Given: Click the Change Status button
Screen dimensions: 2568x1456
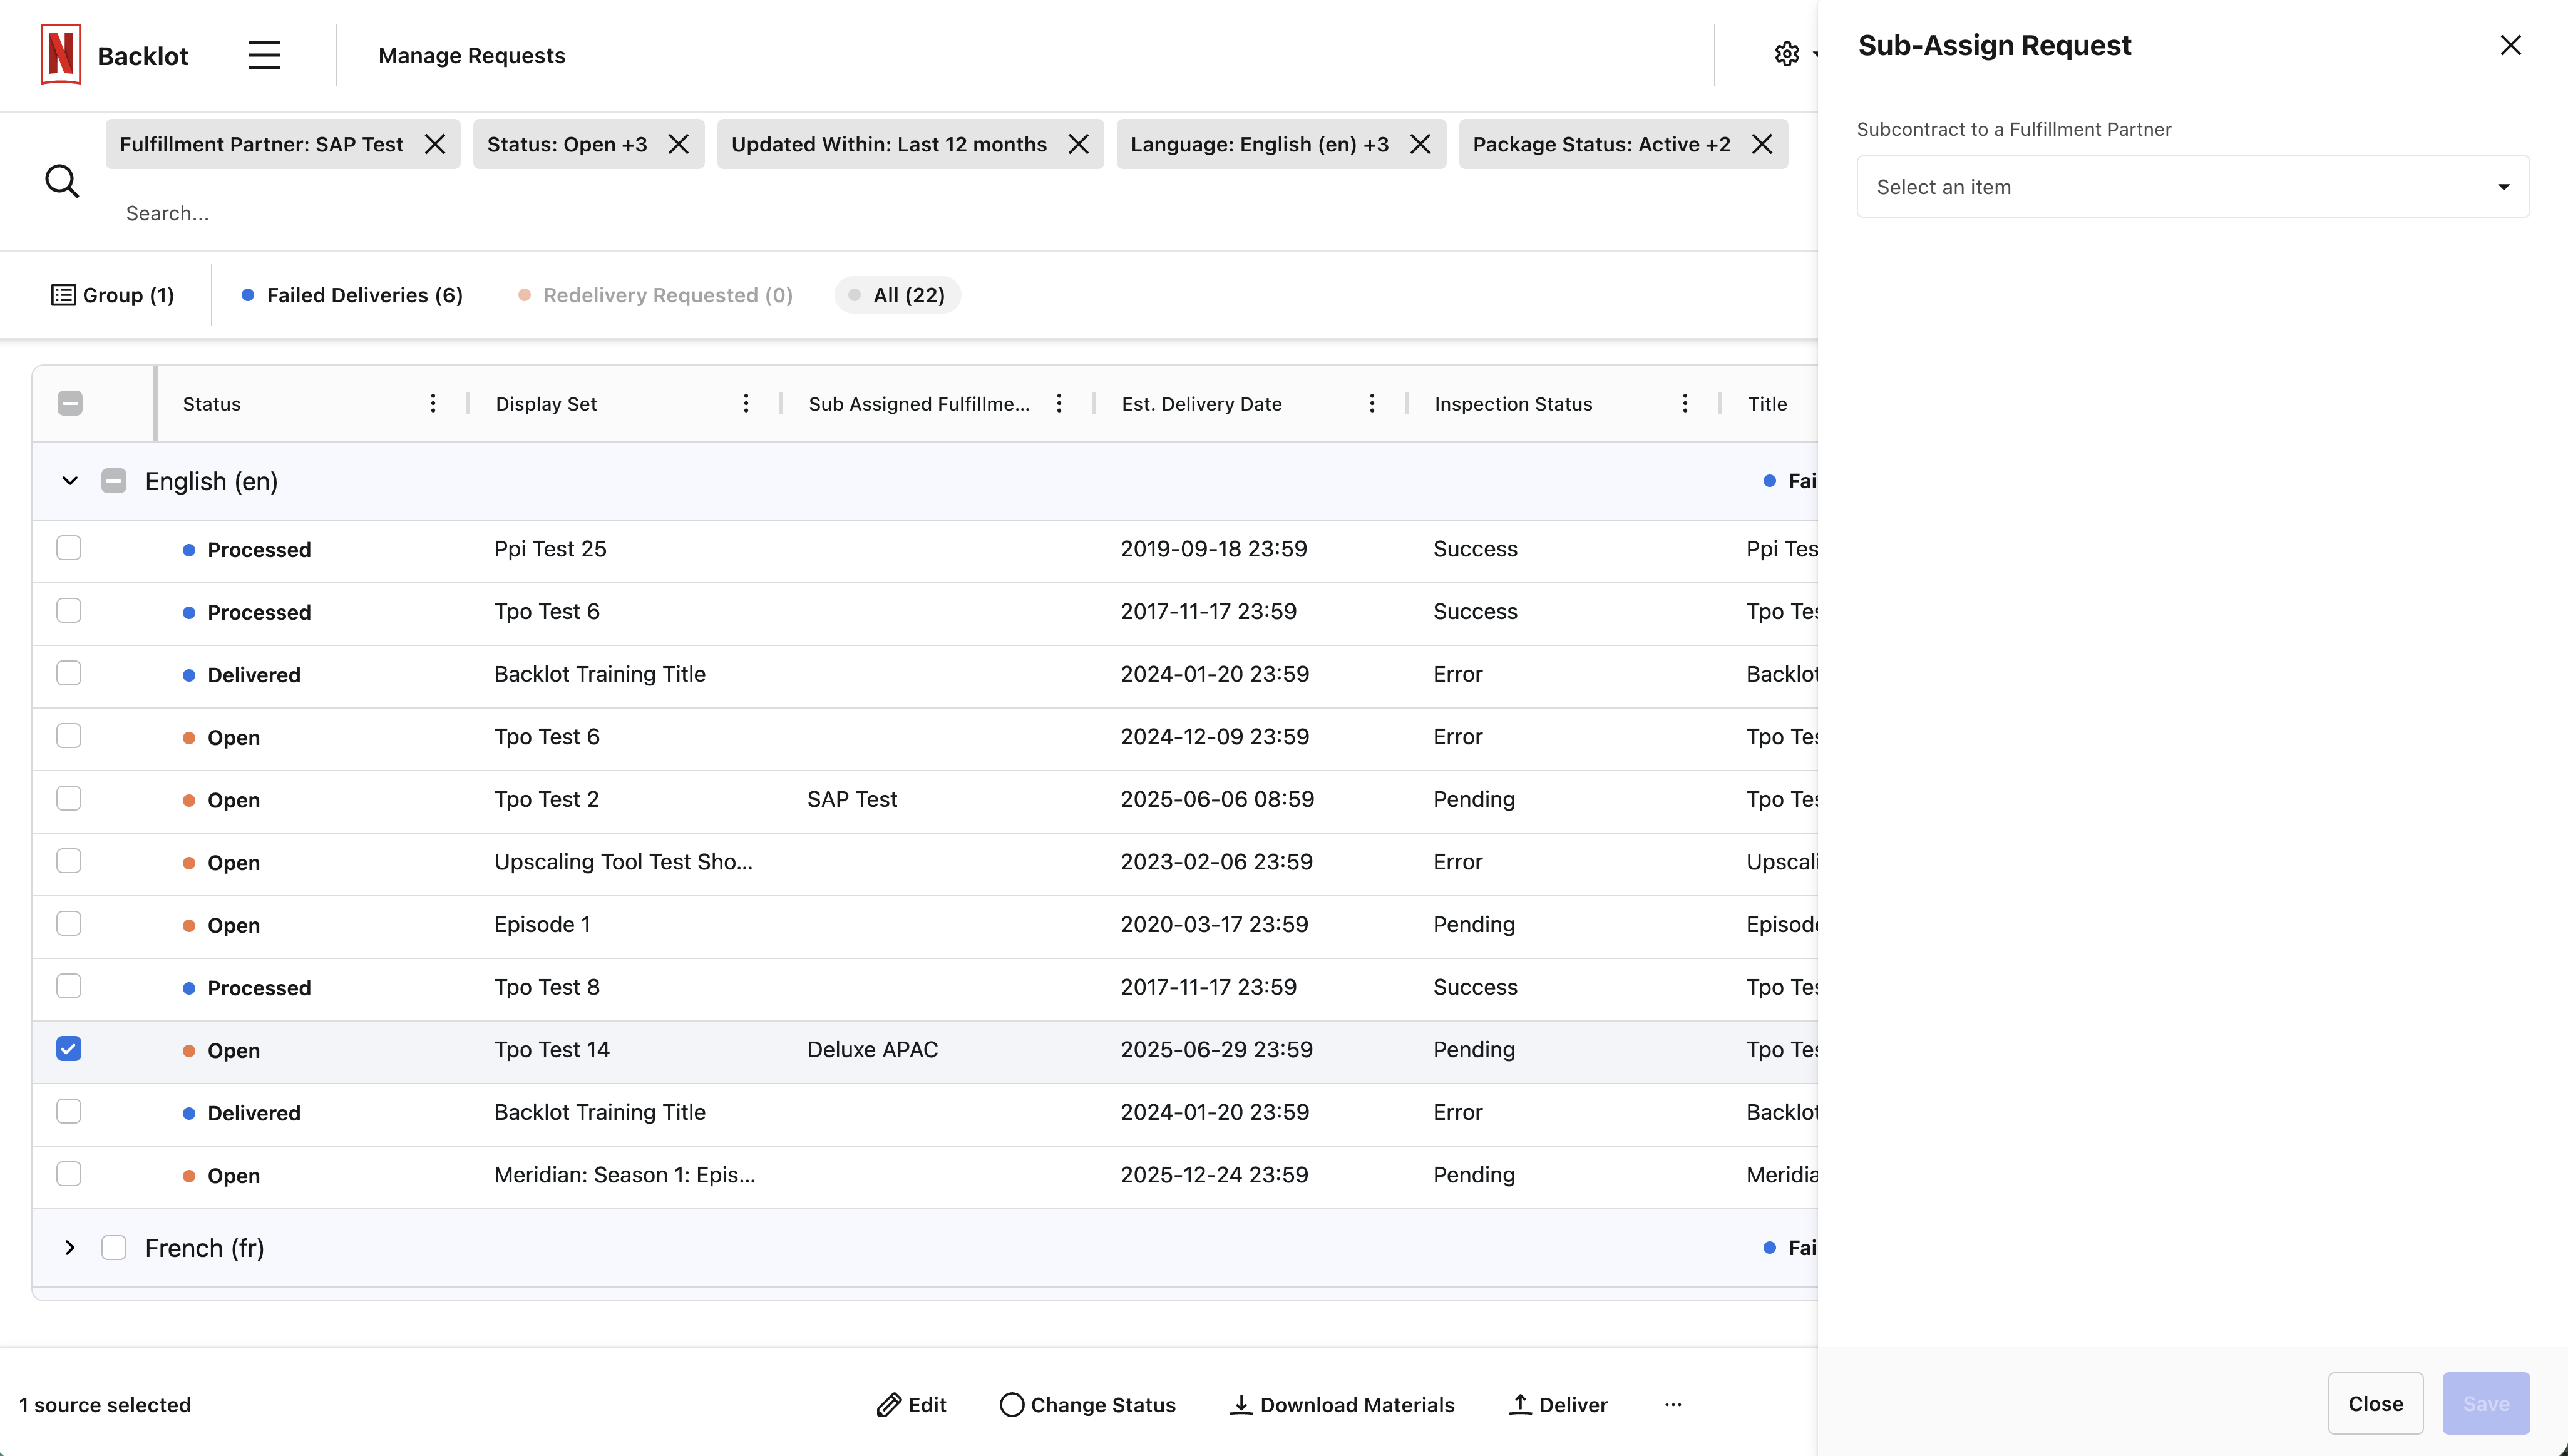Looking at the screenshot, I should point(1088,1404).
